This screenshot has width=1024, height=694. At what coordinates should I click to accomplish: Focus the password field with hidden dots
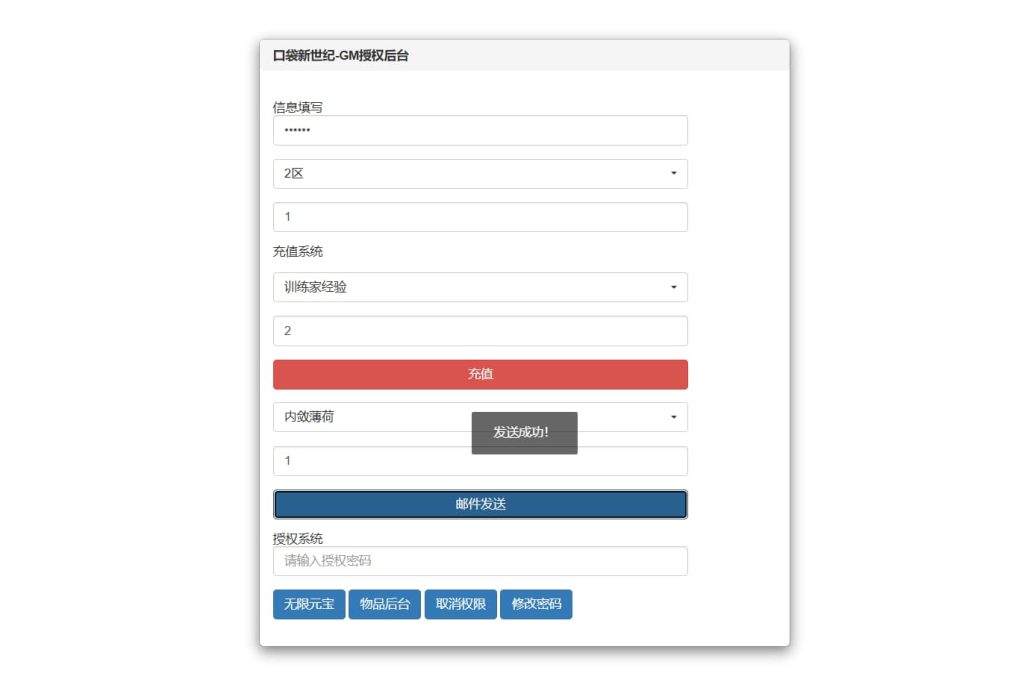[480, 130]
